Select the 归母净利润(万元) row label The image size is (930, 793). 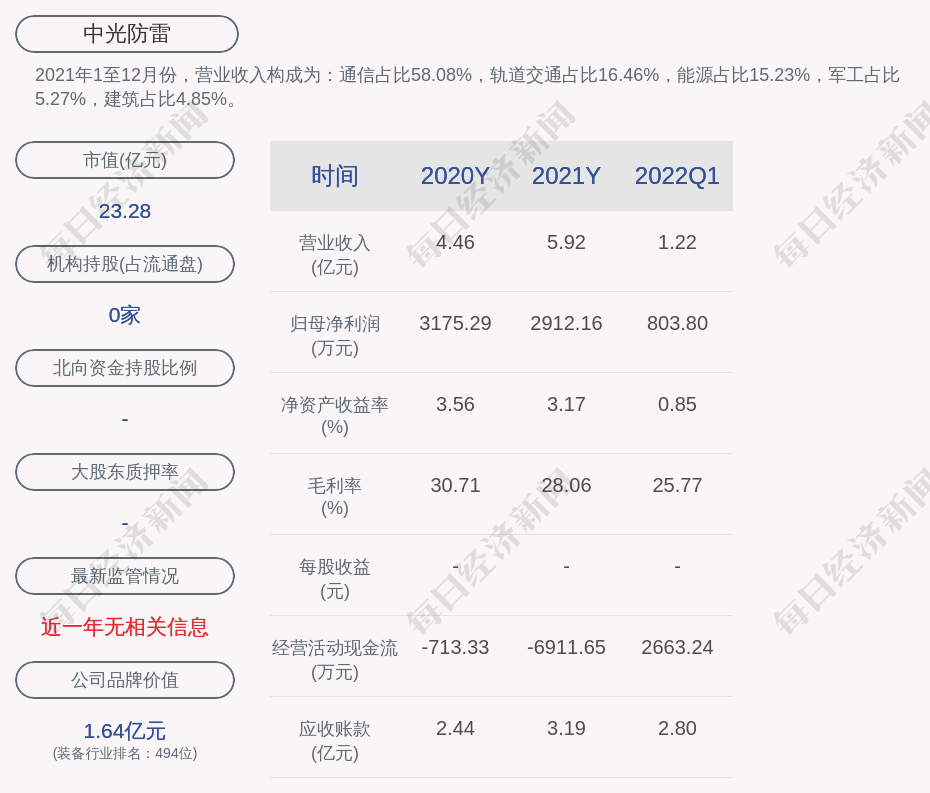[x=335, y=335]
